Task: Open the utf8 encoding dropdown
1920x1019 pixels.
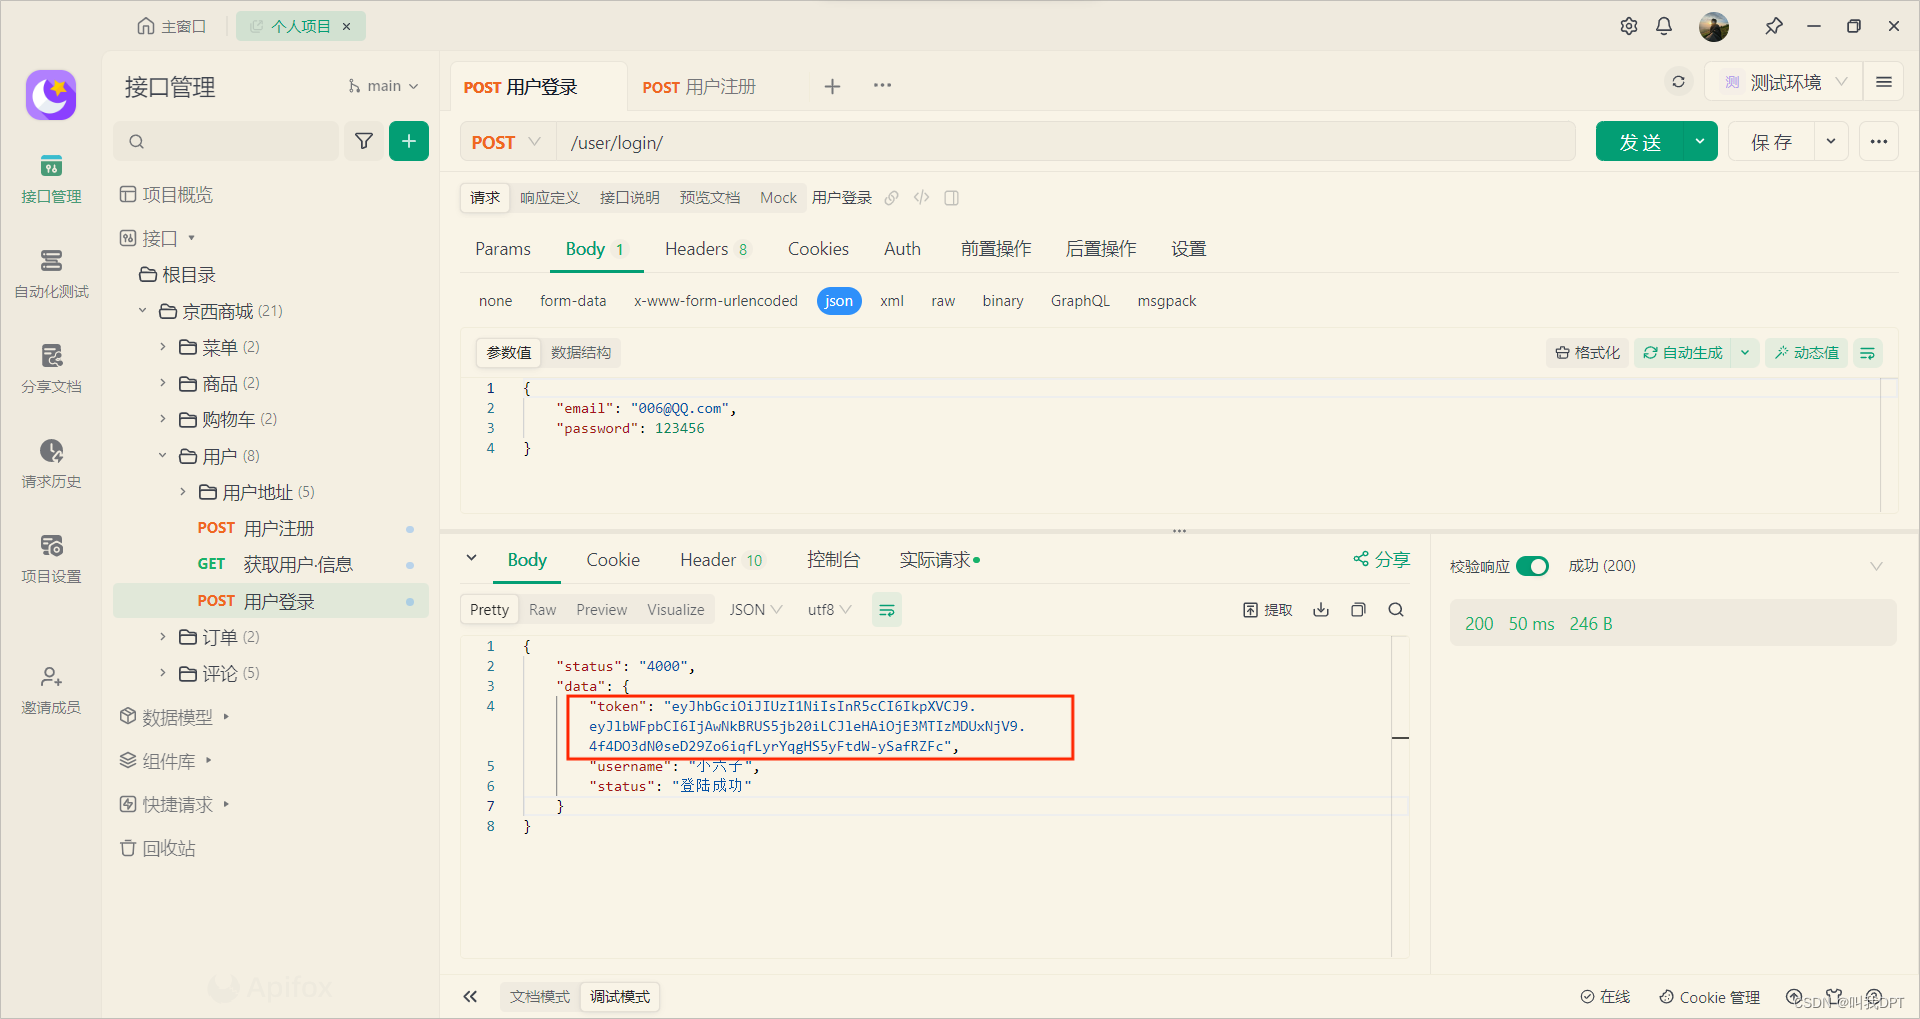Action: [x=829, y=610]
